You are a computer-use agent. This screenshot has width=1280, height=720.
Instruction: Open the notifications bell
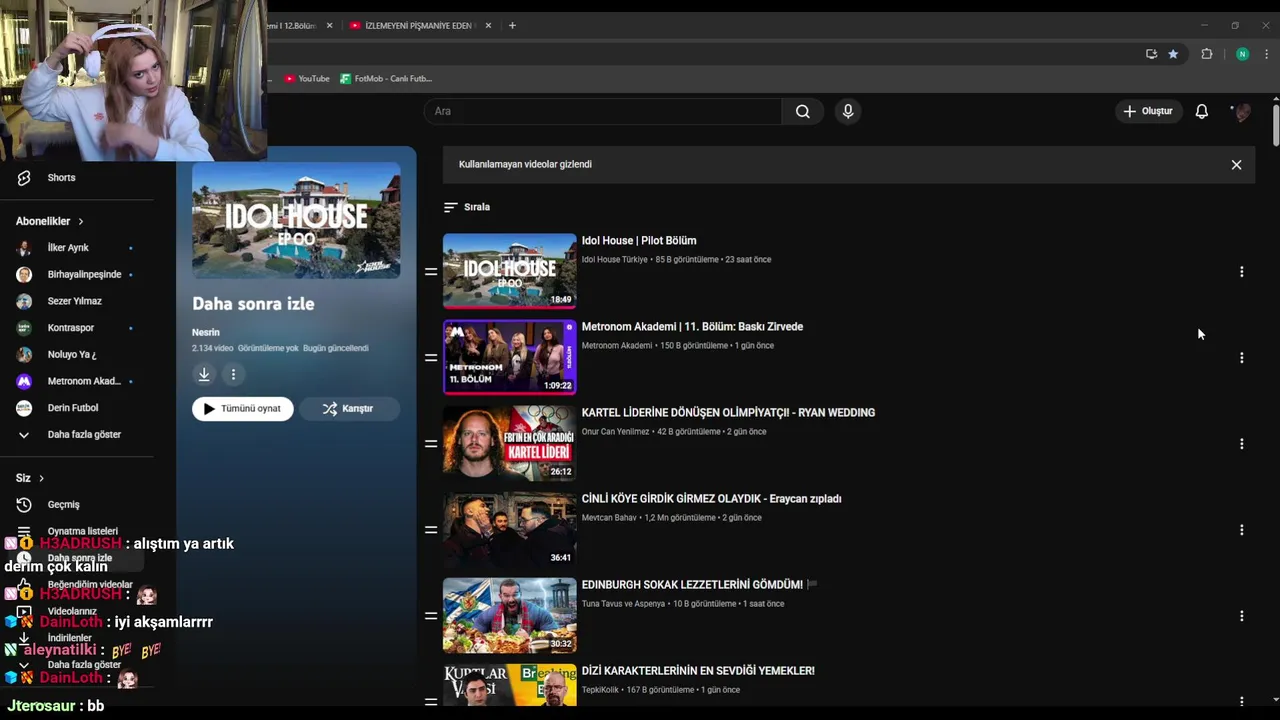(x=1202, y=111)
